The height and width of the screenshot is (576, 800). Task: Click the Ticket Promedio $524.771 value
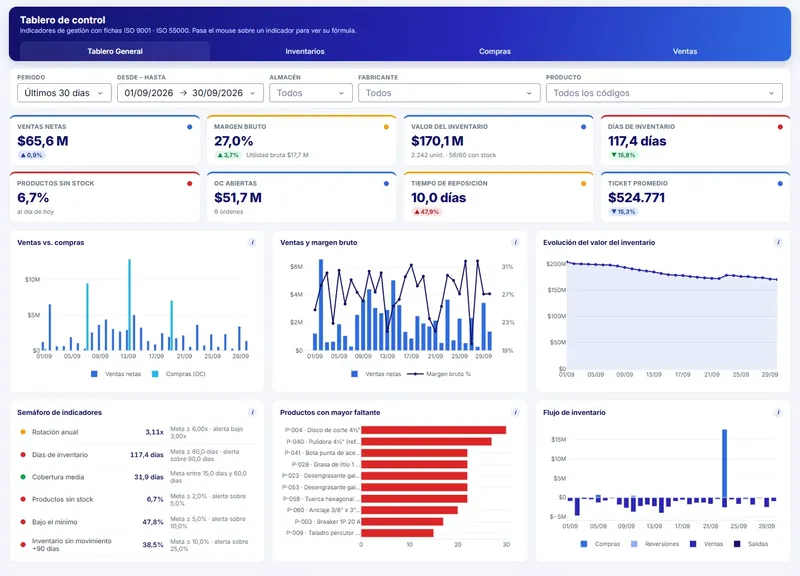click(636, 198)
